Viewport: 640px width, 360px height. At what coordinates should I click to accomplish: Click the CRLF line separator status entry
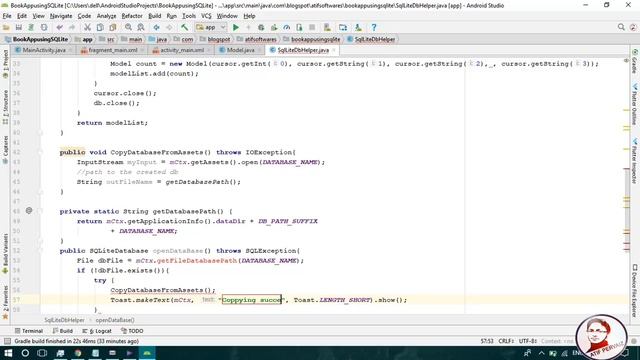(506, 341)
